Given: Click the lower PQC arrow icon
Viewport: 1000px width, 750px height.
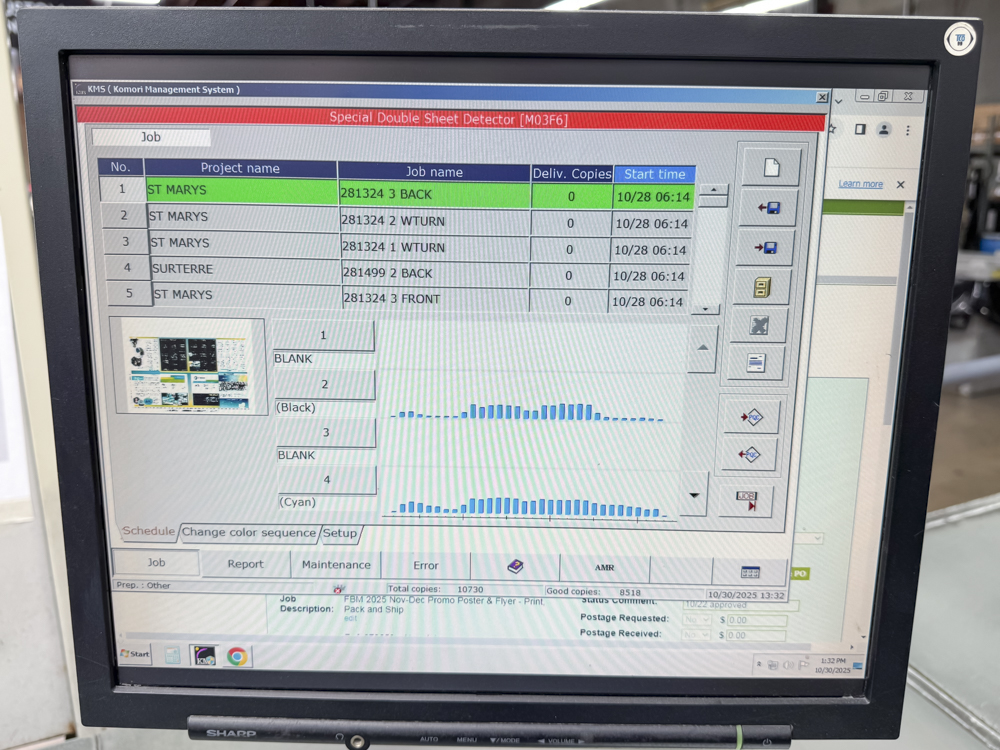Looking at the screenshot, I should point(748,454).
